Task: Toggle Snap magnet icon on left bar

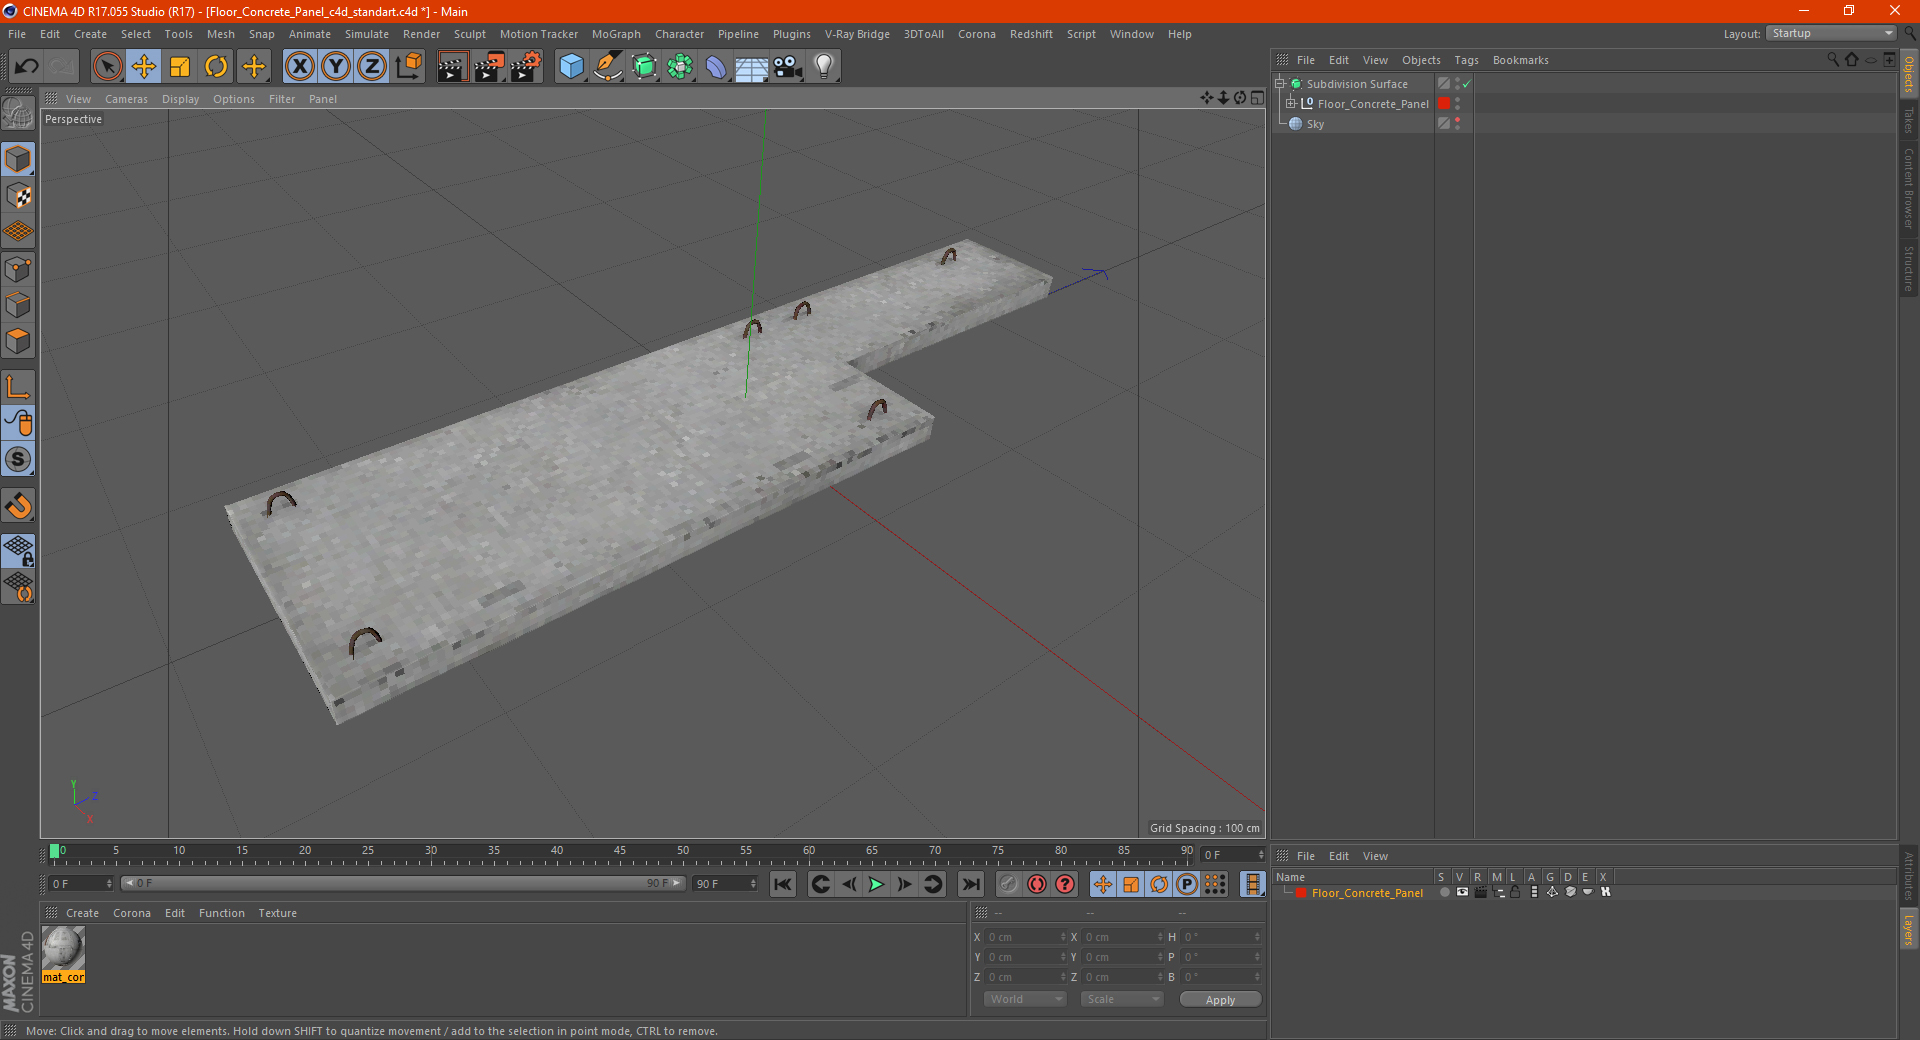Action: click(19, 506)
